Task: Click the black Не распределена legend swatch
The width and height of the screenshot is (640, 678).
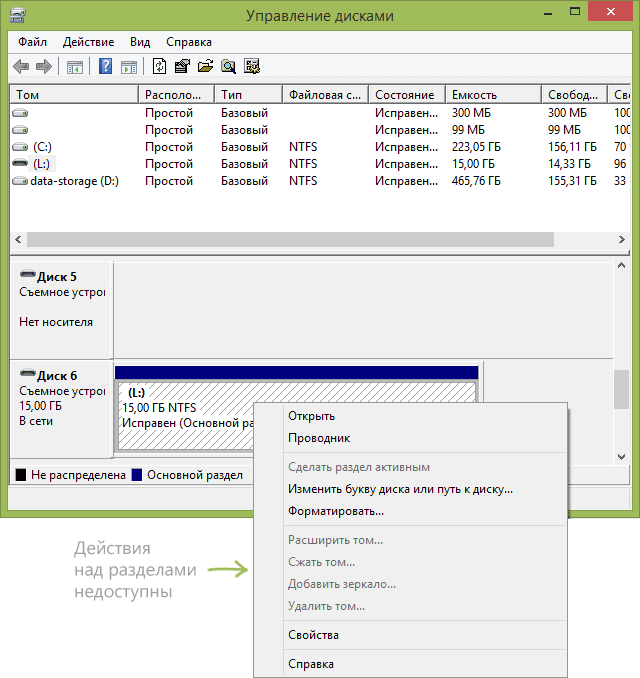Action: click(x=21, y=475)
